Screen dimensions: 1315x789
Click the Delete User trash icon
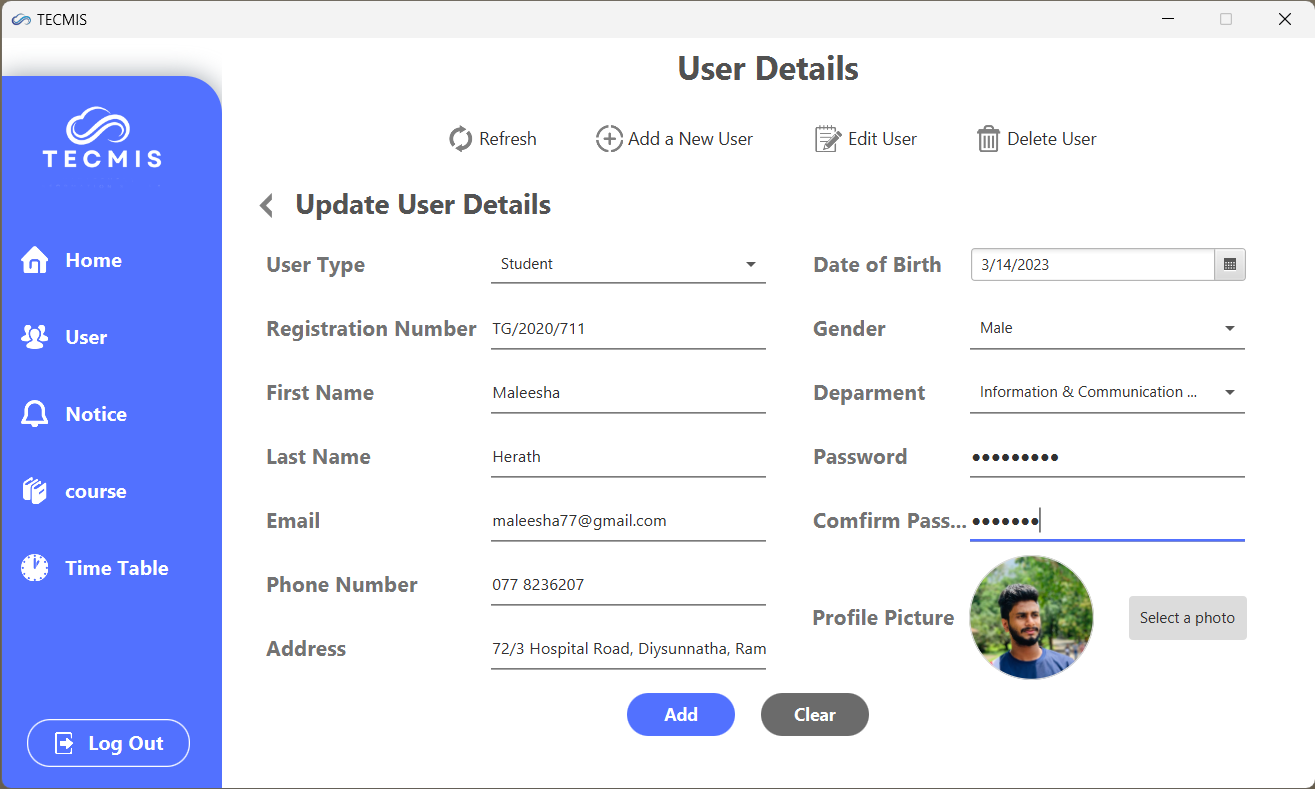click(988, 139)
